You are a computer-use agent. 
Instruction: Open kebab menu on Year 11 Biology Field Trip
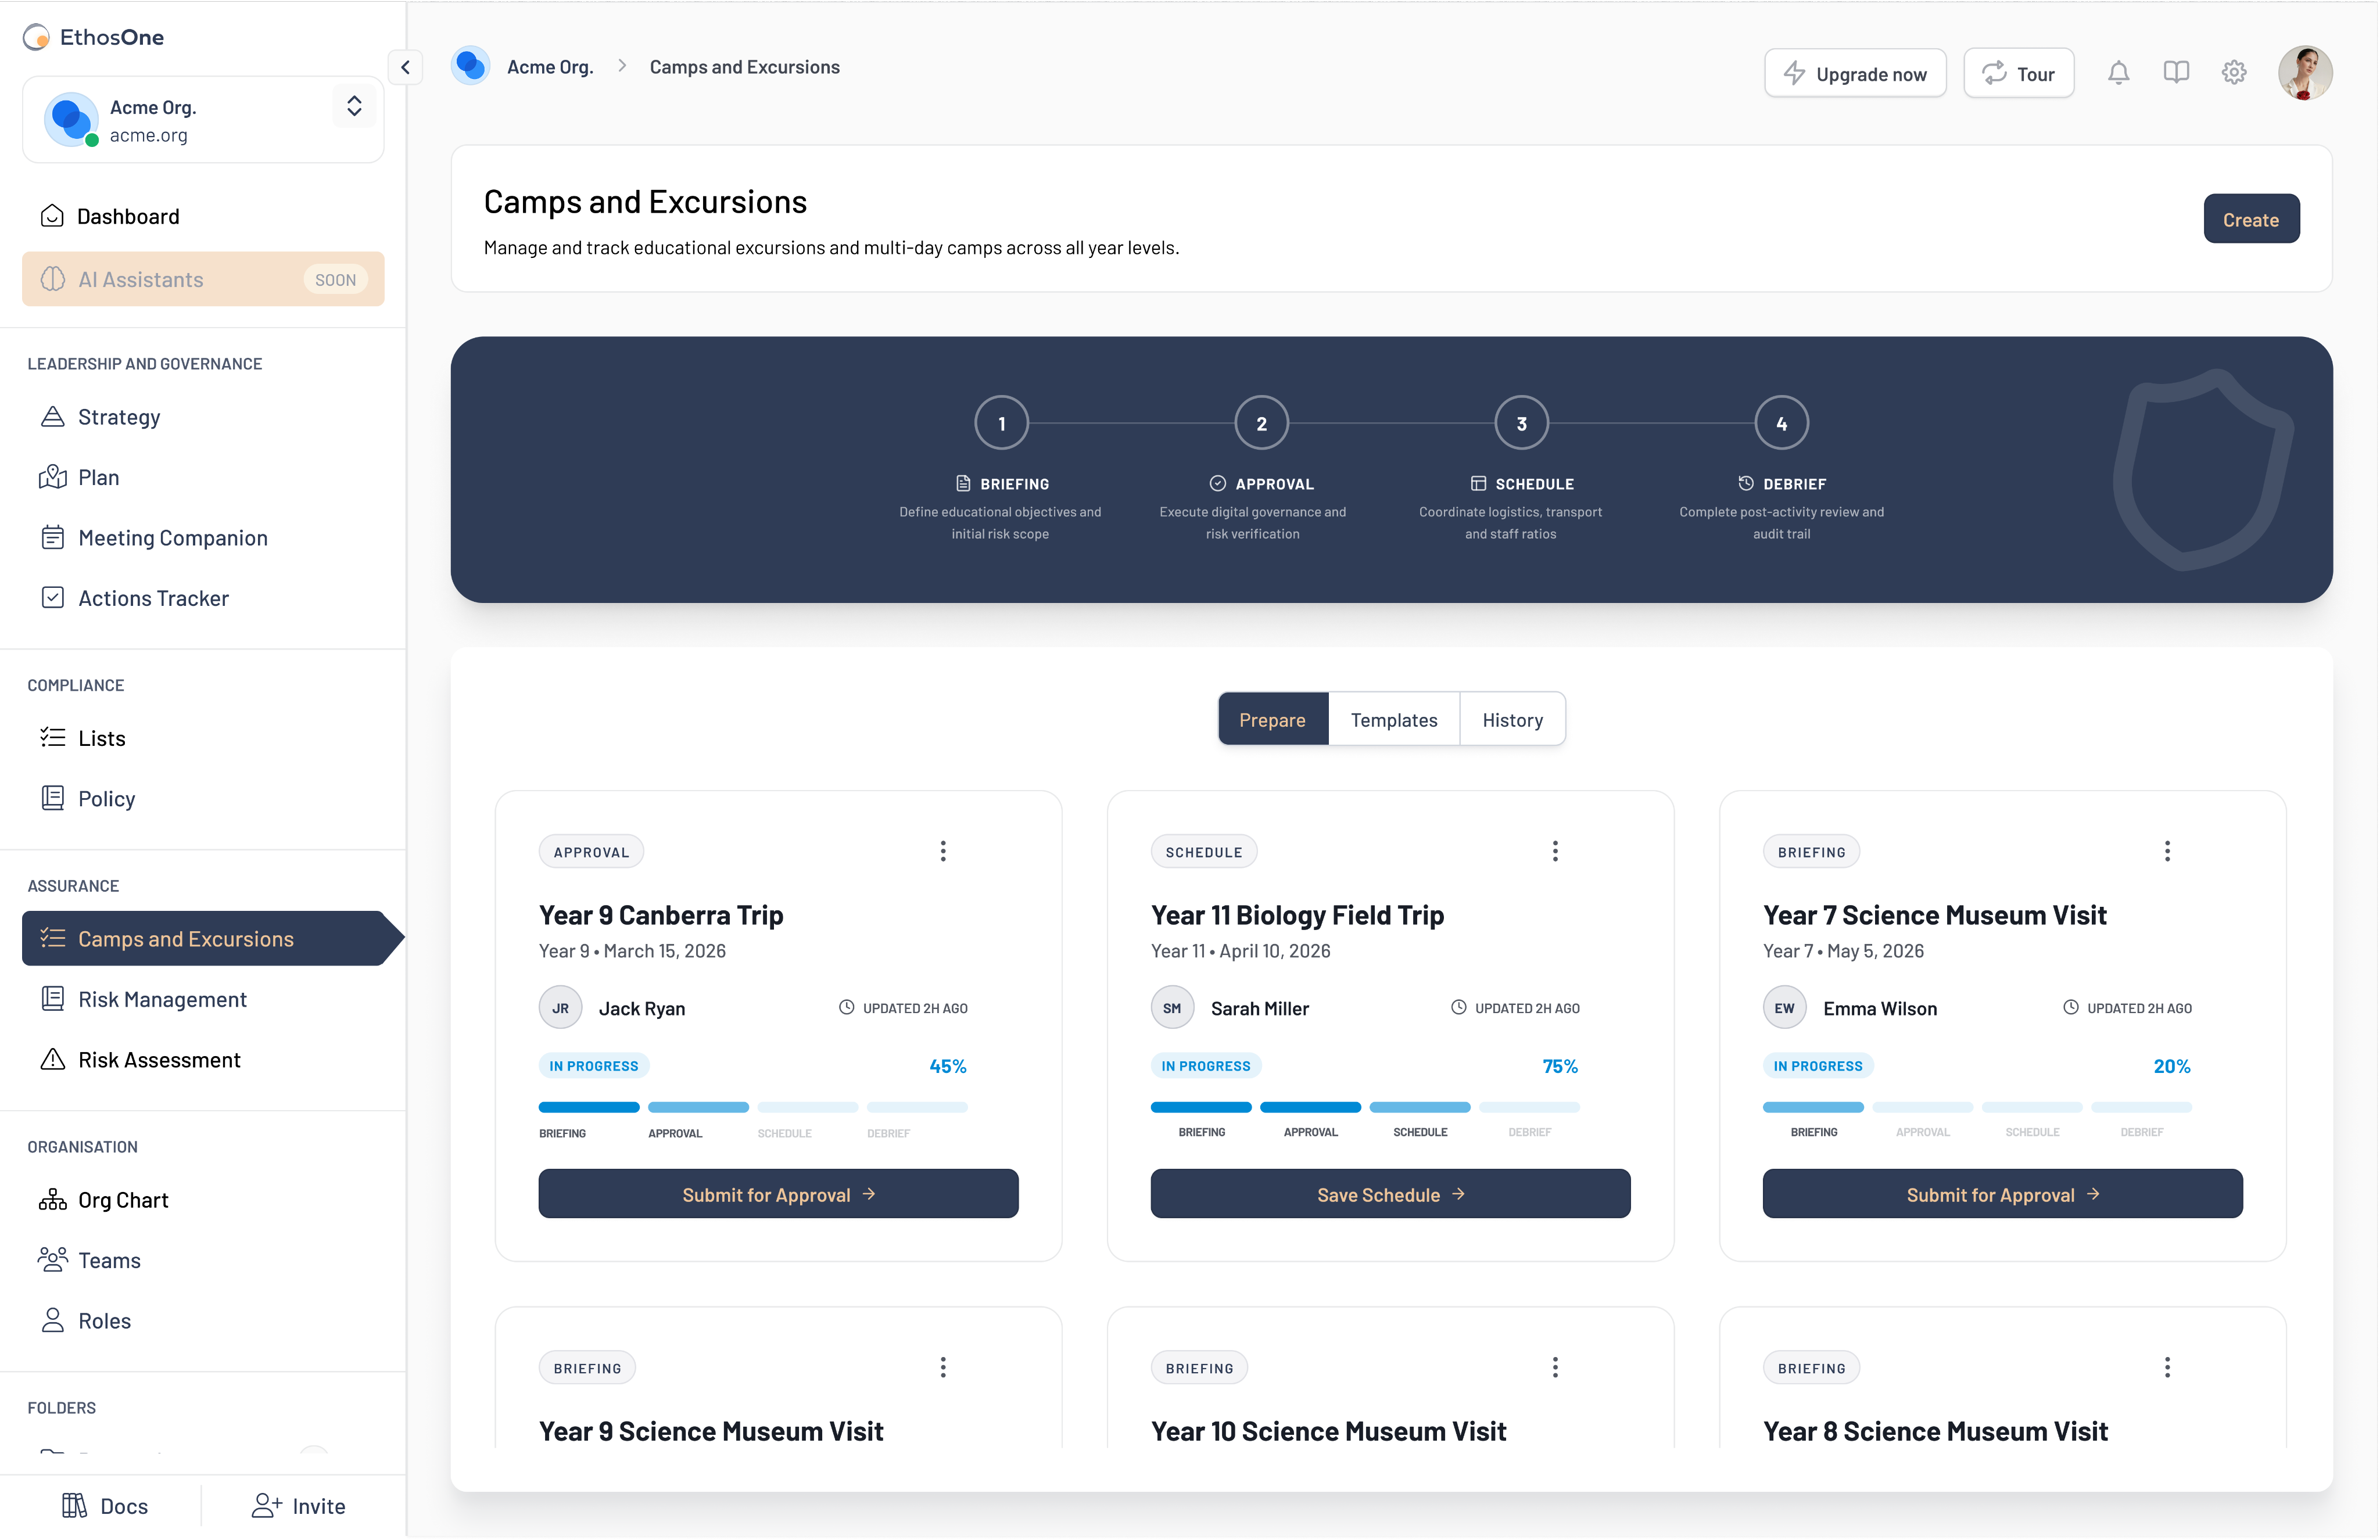coord(1555,851)
